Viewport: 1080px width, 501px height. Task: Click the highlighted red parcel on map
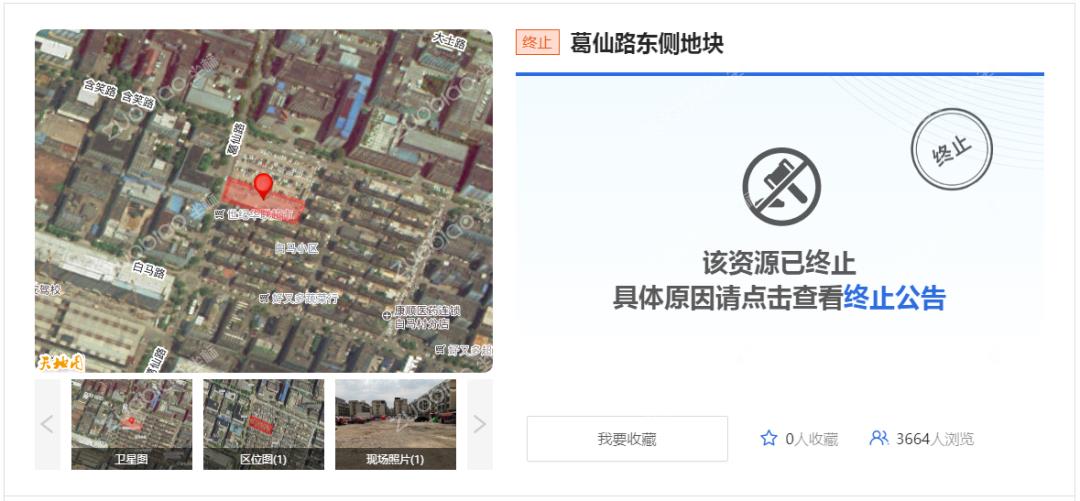click(263, 201)
